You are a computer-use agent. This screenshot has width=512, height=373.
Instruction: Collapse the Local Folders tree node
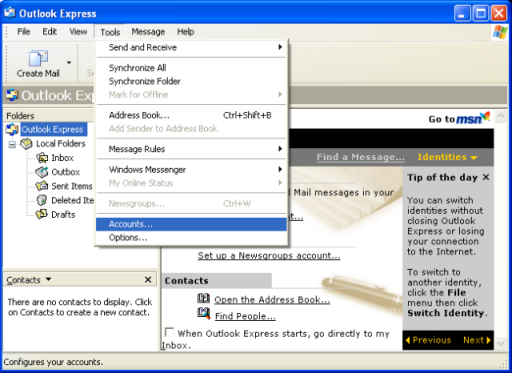tap(12, 144)
